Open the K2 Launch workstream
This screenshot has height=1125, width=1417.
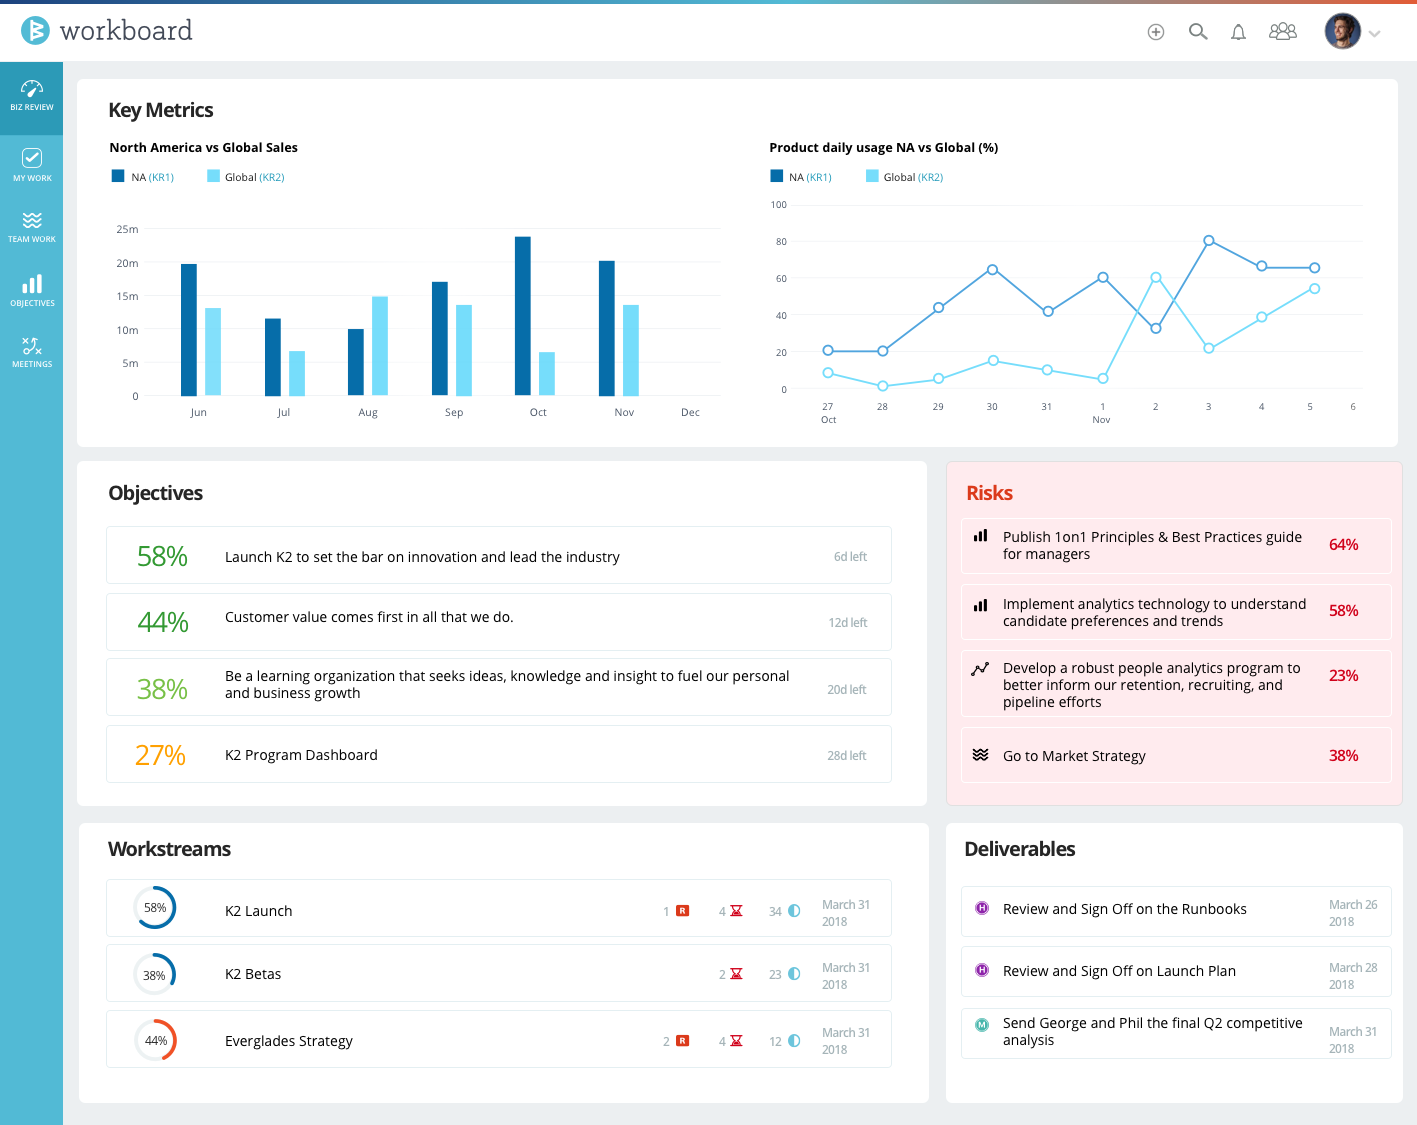pos(258,910)
